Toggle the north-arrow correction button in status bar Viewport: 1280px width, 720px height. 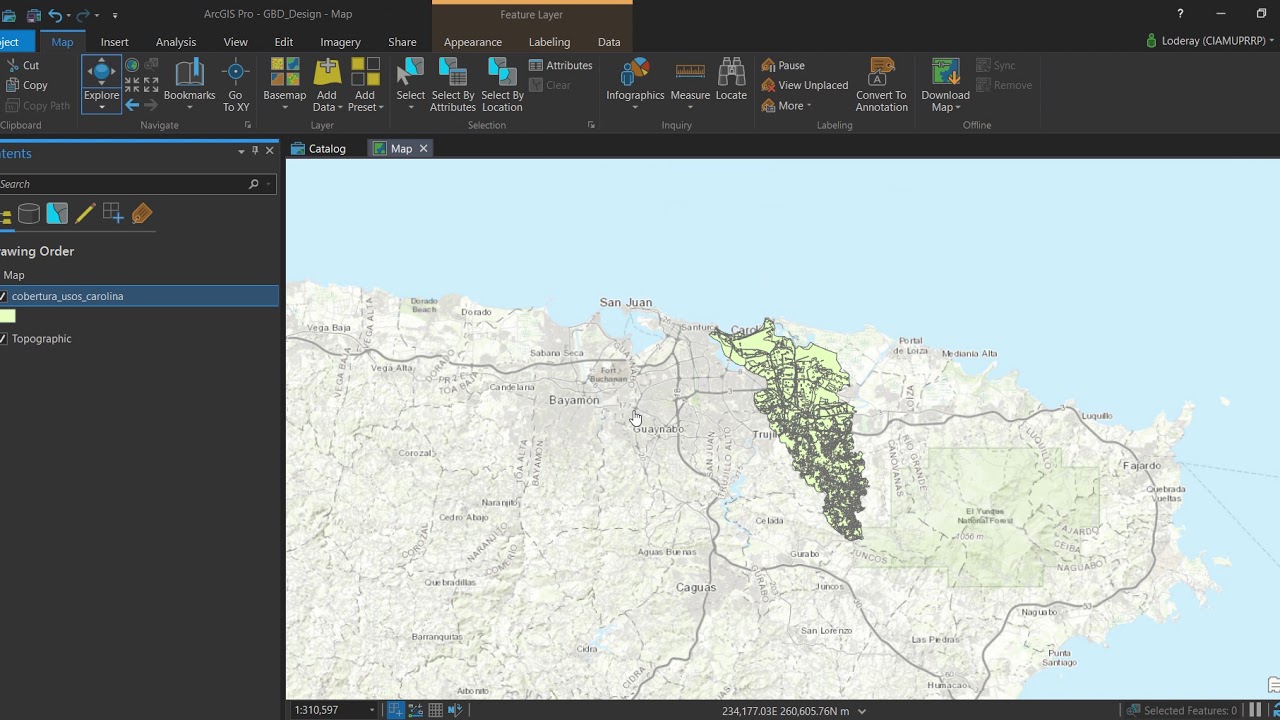coord(455,710)
